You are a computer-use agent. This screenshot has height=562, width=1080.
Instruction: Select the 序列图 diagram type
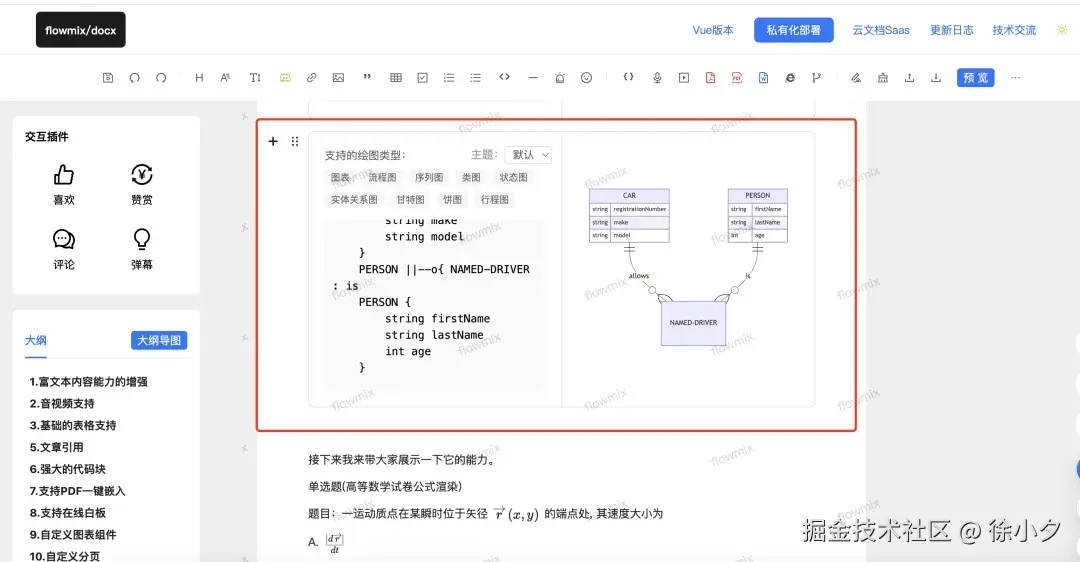click(x=429, y=178)
